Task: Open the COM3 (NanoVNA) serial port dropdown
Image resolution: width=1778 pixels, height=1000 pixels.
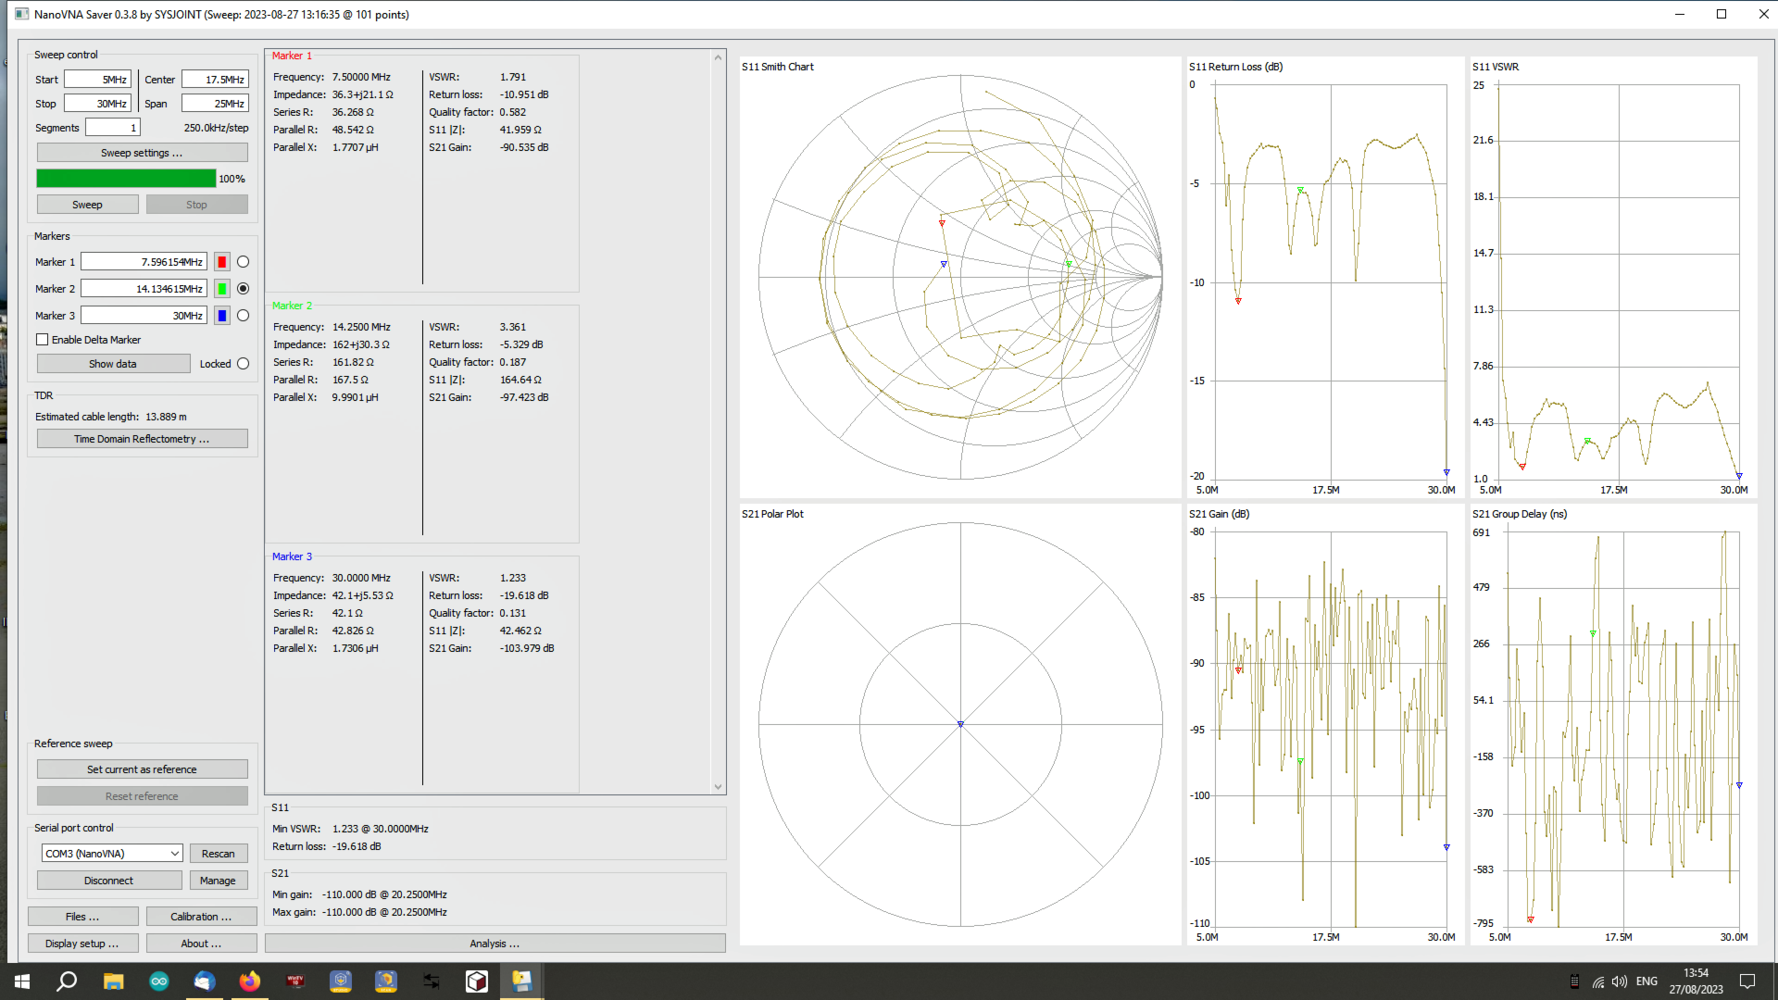Action: click(112, 853)
